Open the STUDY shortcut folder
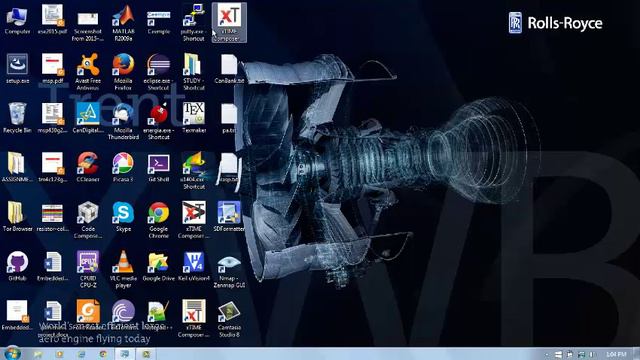This screenshot has height=360, width=640. (194, 72)
